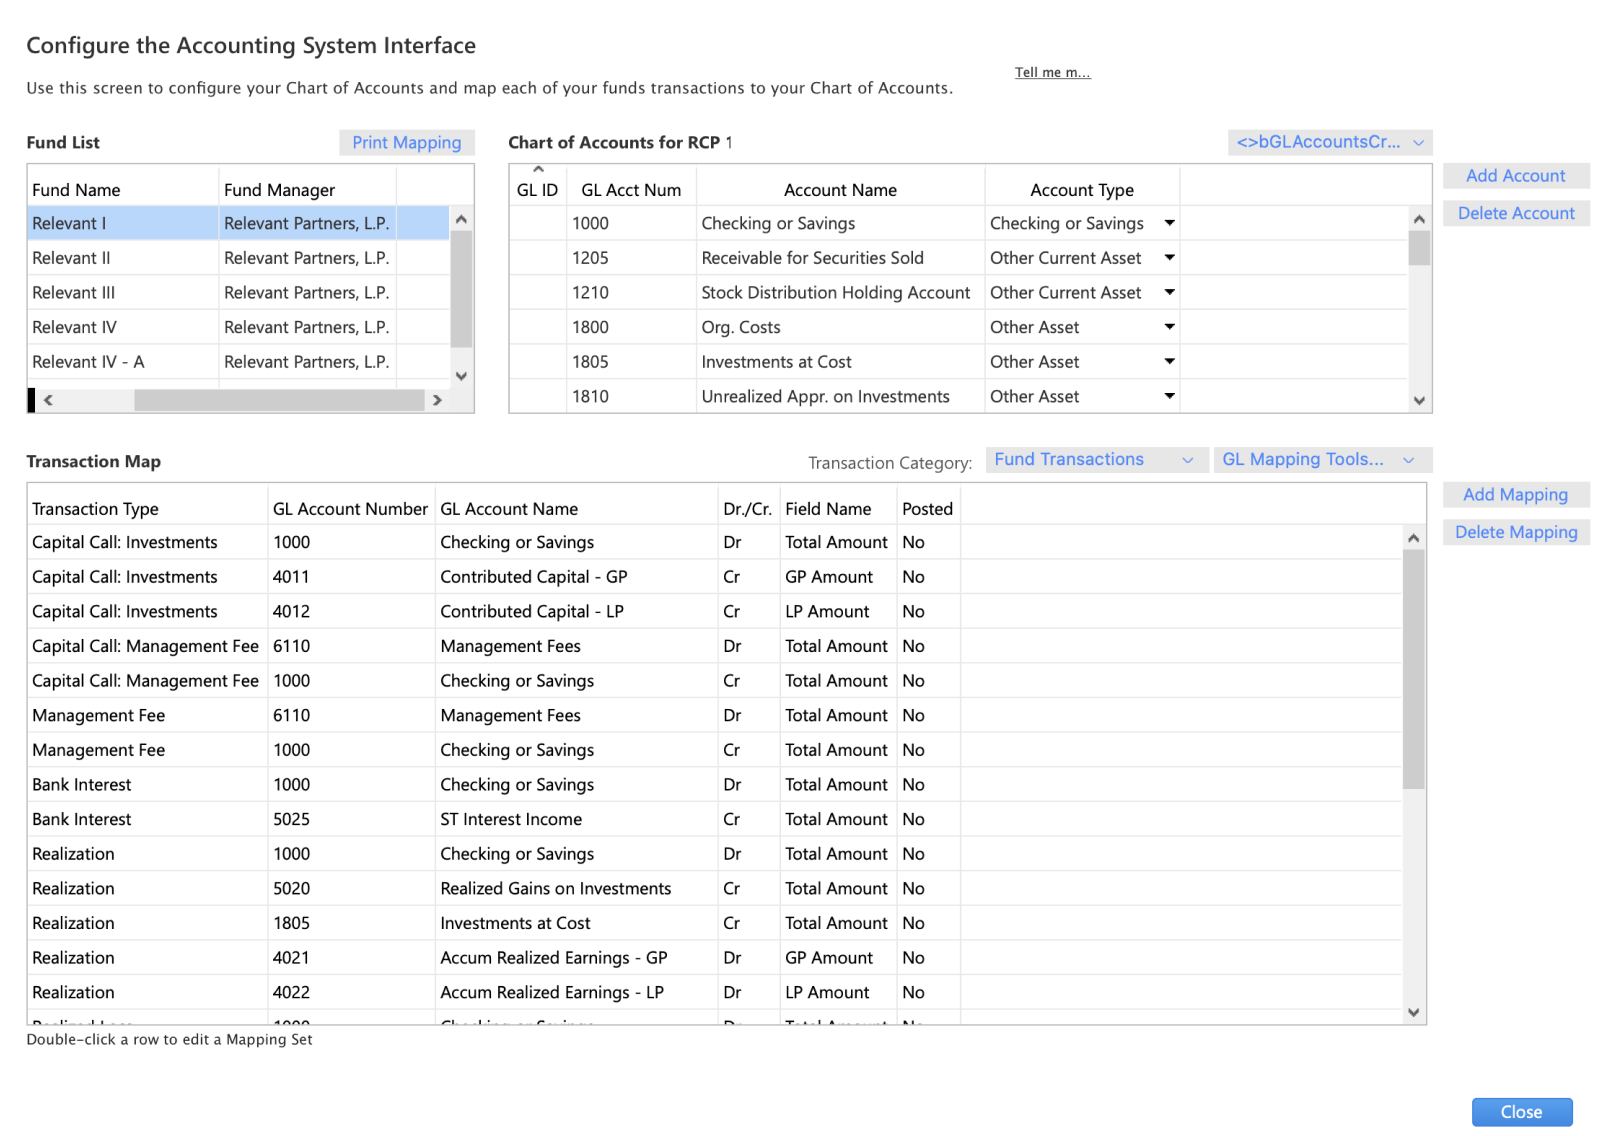Open Account Type dropdown for account 1000
This screenshot has height=1136, width=1600.
(x=1169, y=223)
